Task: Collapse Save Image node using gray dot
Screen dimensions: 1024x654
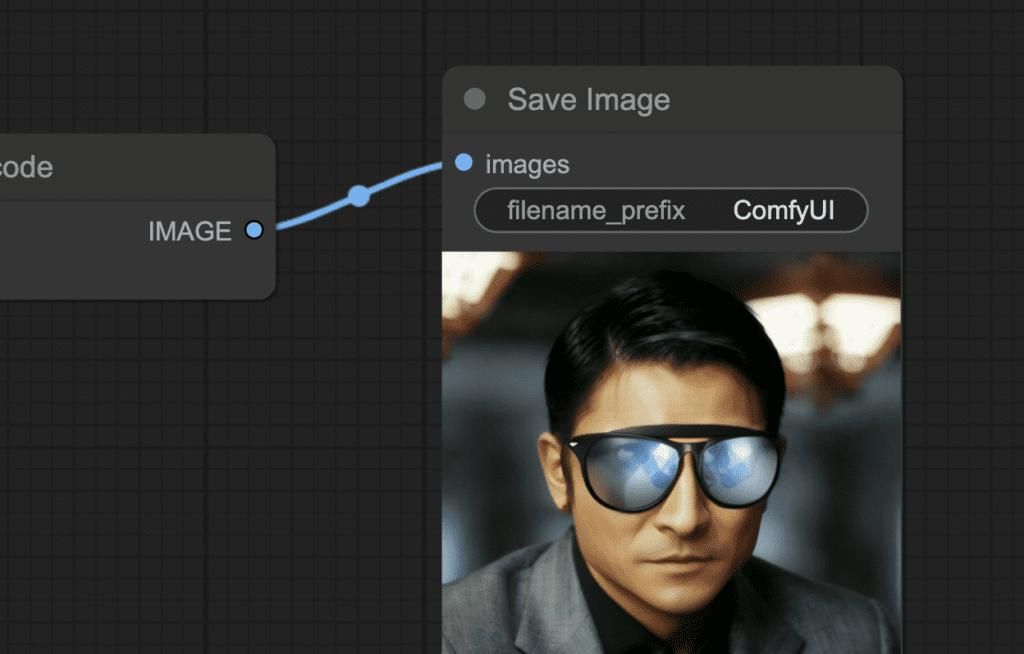Action: 475,99
